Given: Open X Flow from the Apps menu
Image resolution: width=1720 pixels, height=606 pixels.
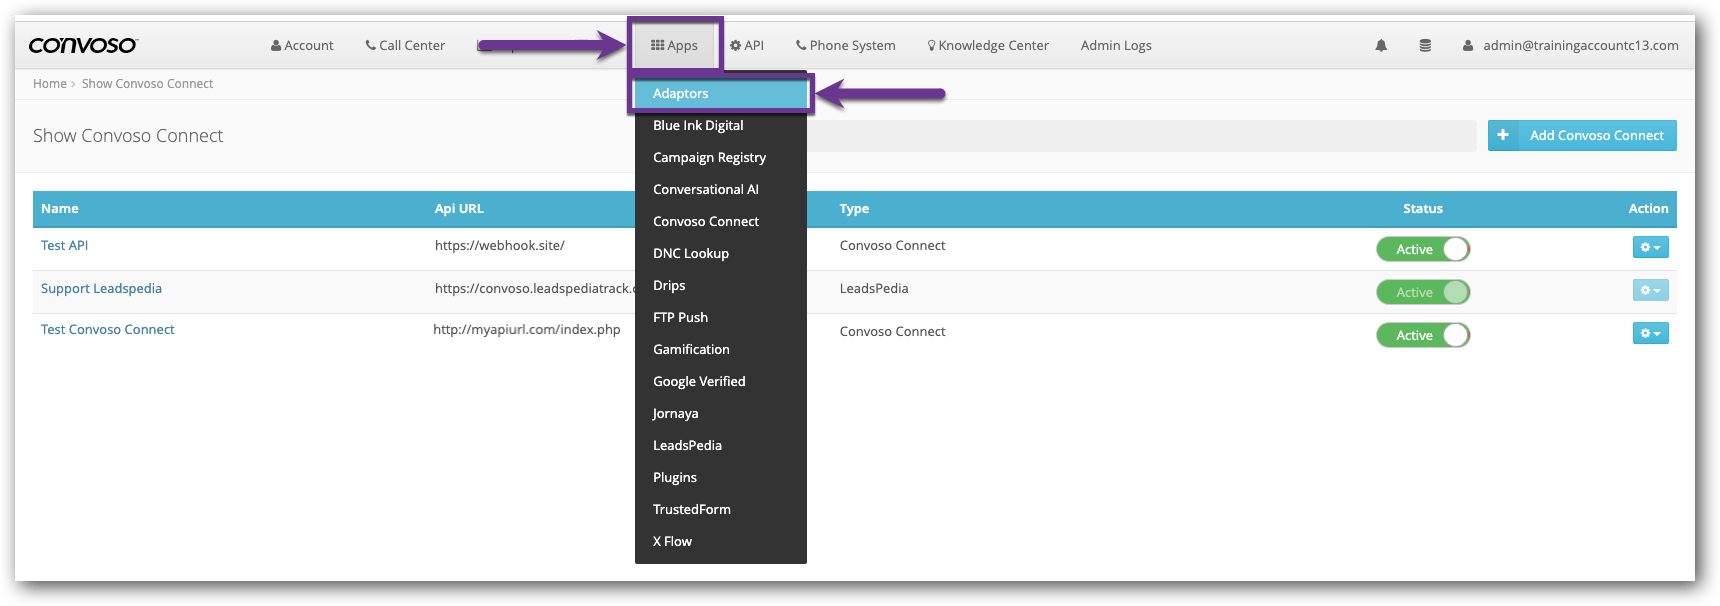Looking at the screenshot, I should tap(721, 541).
